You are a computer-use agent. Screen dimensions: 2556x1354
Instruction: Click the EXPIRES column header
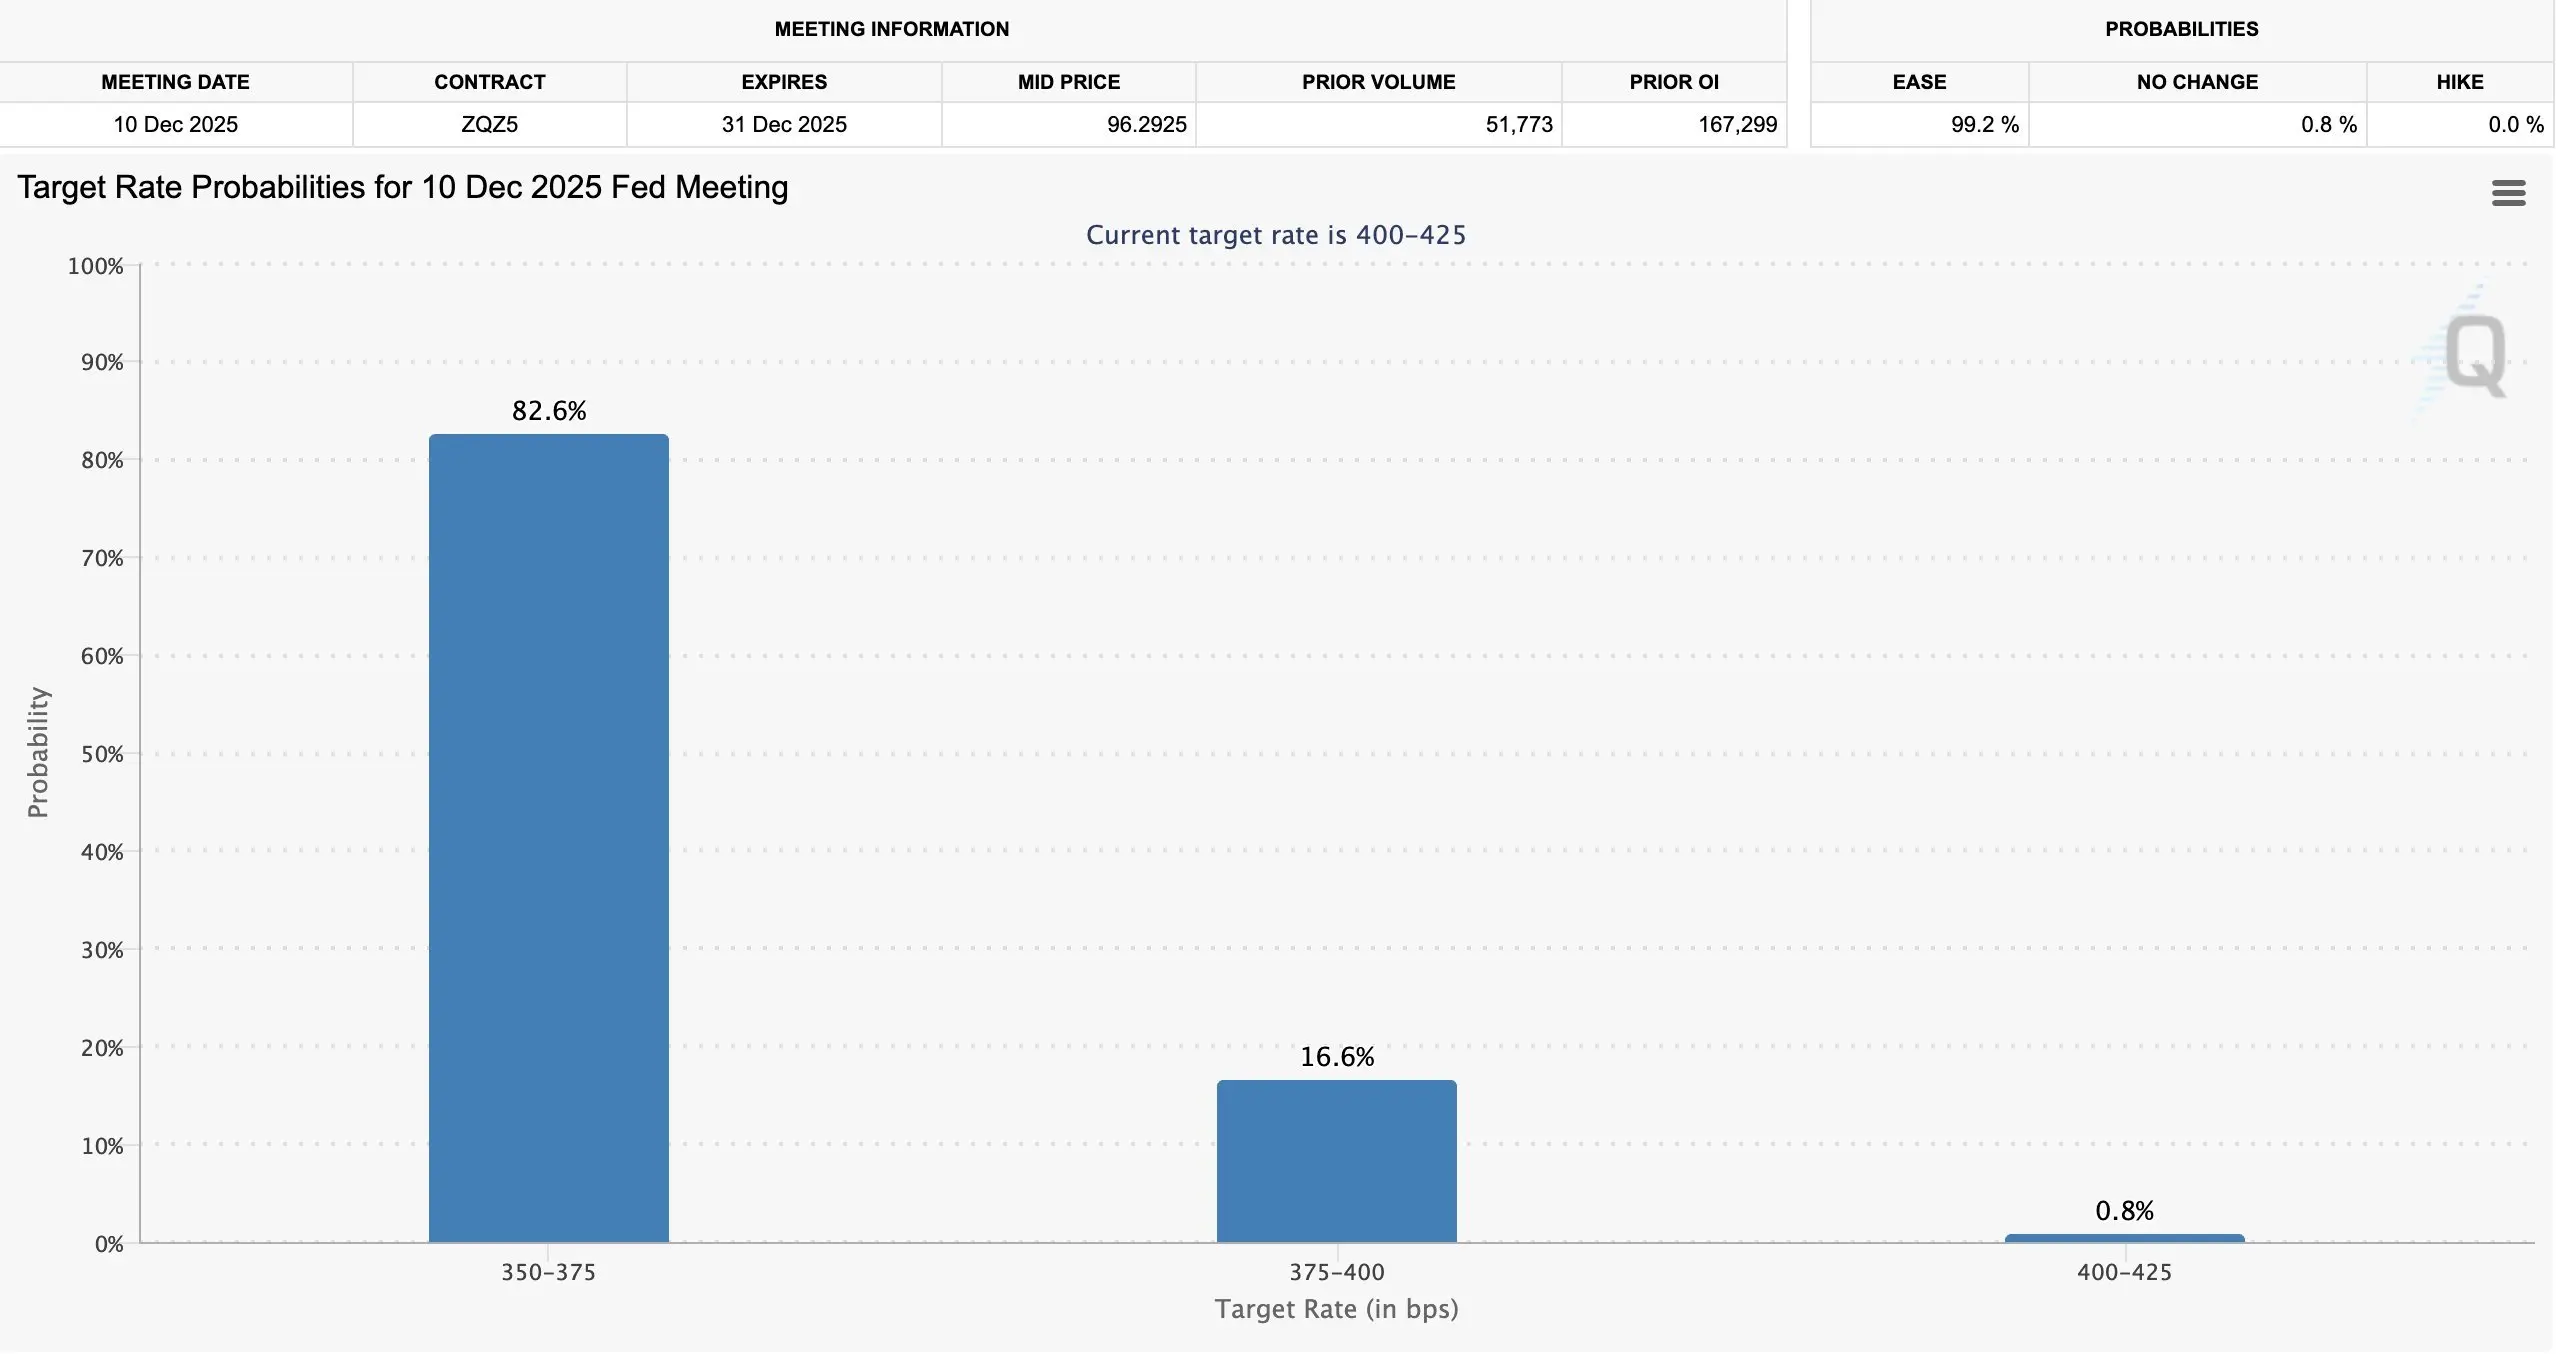click(x=784, y=82)
